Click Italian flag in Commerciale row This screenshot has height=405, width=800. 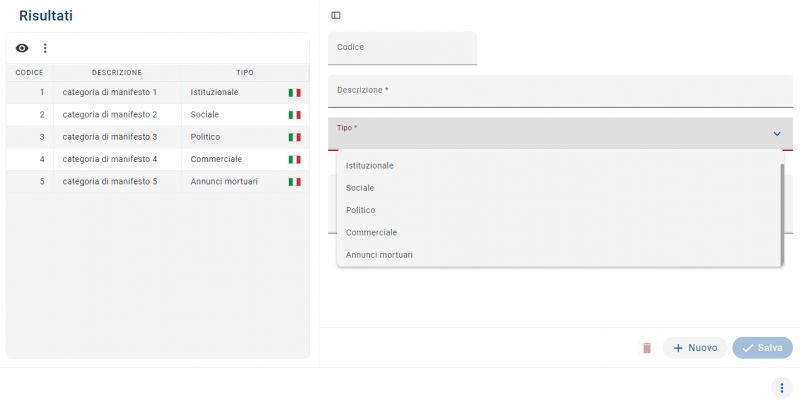[294, 159]
